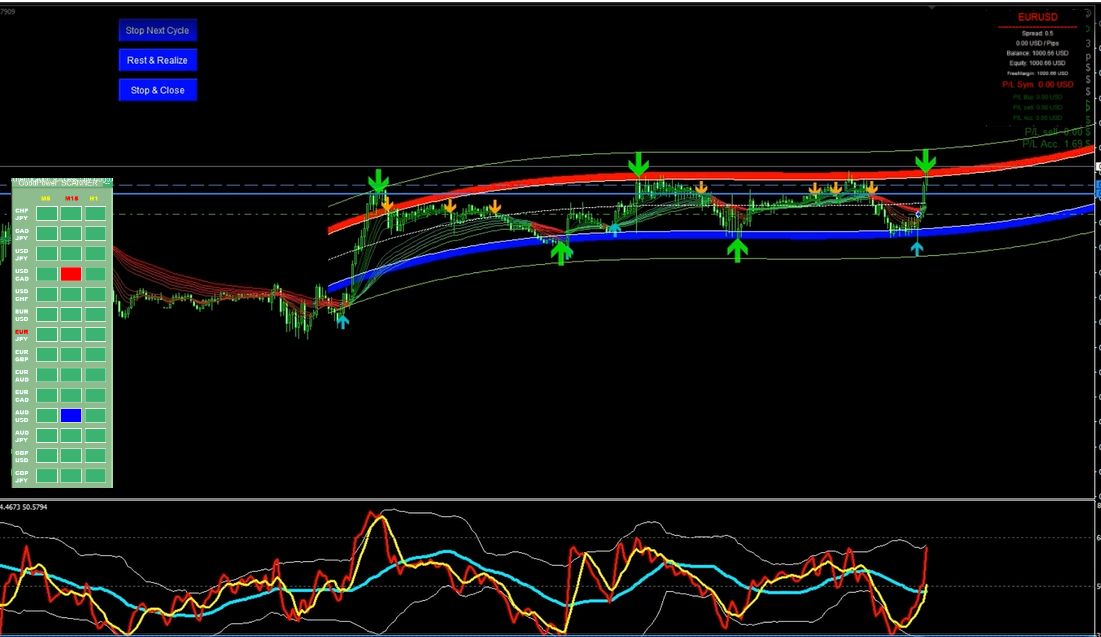Open EUR AUD H1 scanner cell
This screenshot has height=637, width=1101.
click(x=95, y=375)
